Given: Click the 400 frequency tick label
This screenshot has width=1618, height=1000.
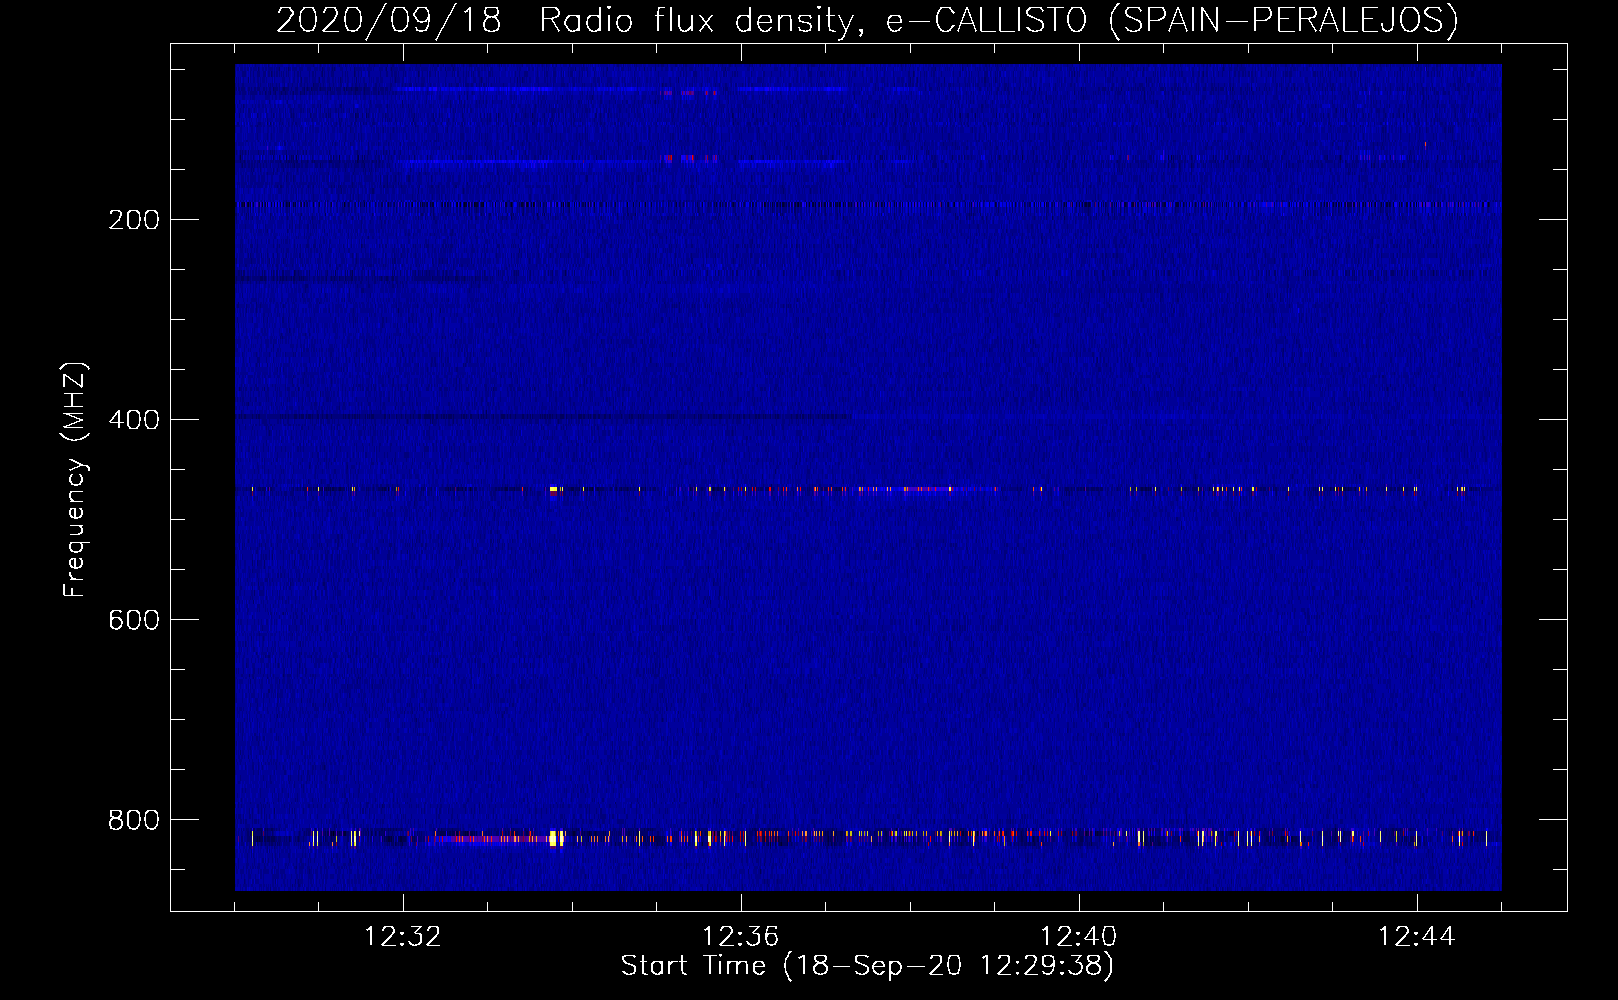Looking at the screenshot, I should coord(134,420).
